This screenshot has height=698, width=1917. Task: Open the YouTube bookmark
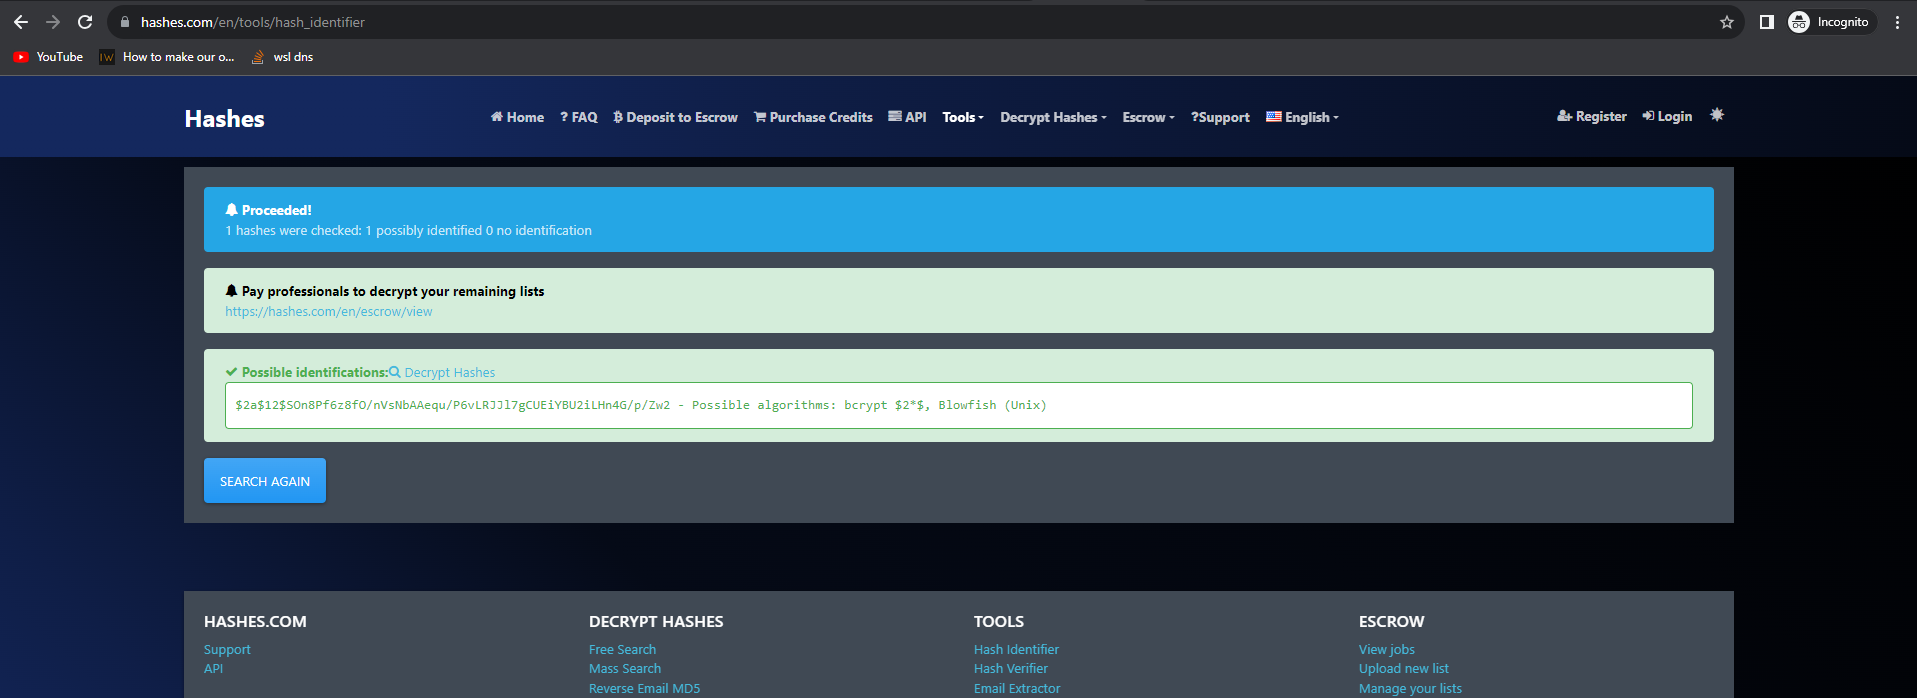(x=49, y=57)
